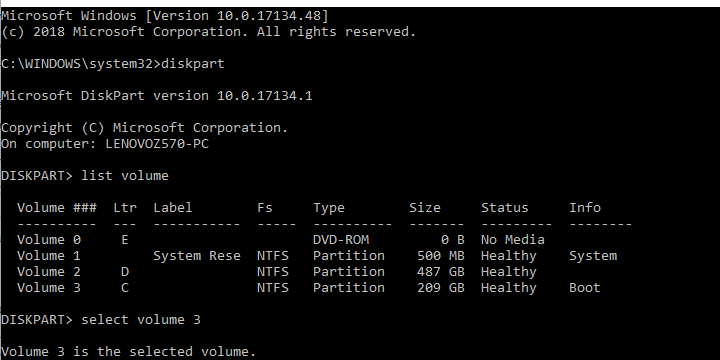Click the 'diskpart' command text
The width and height of the screenshot is (720, 360).
tap(192, 63)
